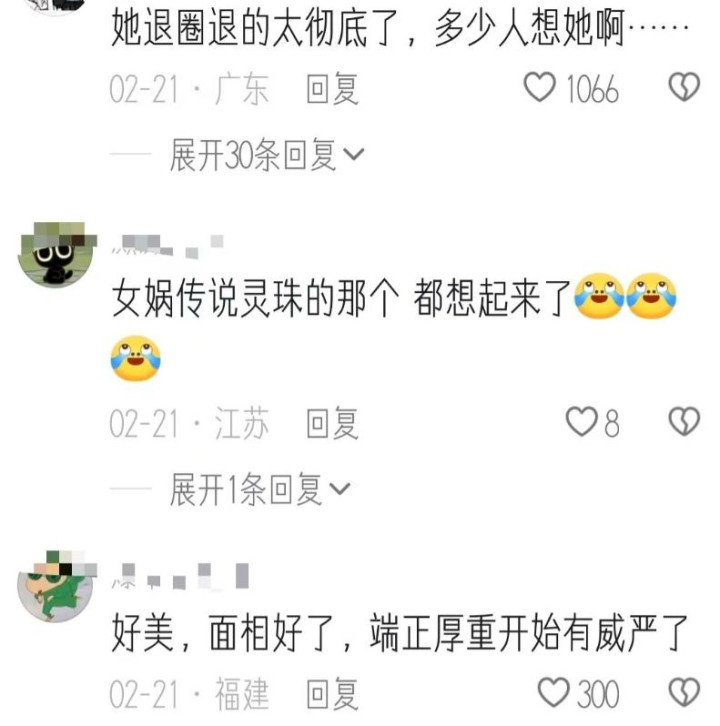Reply to the Jiangsu comment via 回复

tap(332, 423)
